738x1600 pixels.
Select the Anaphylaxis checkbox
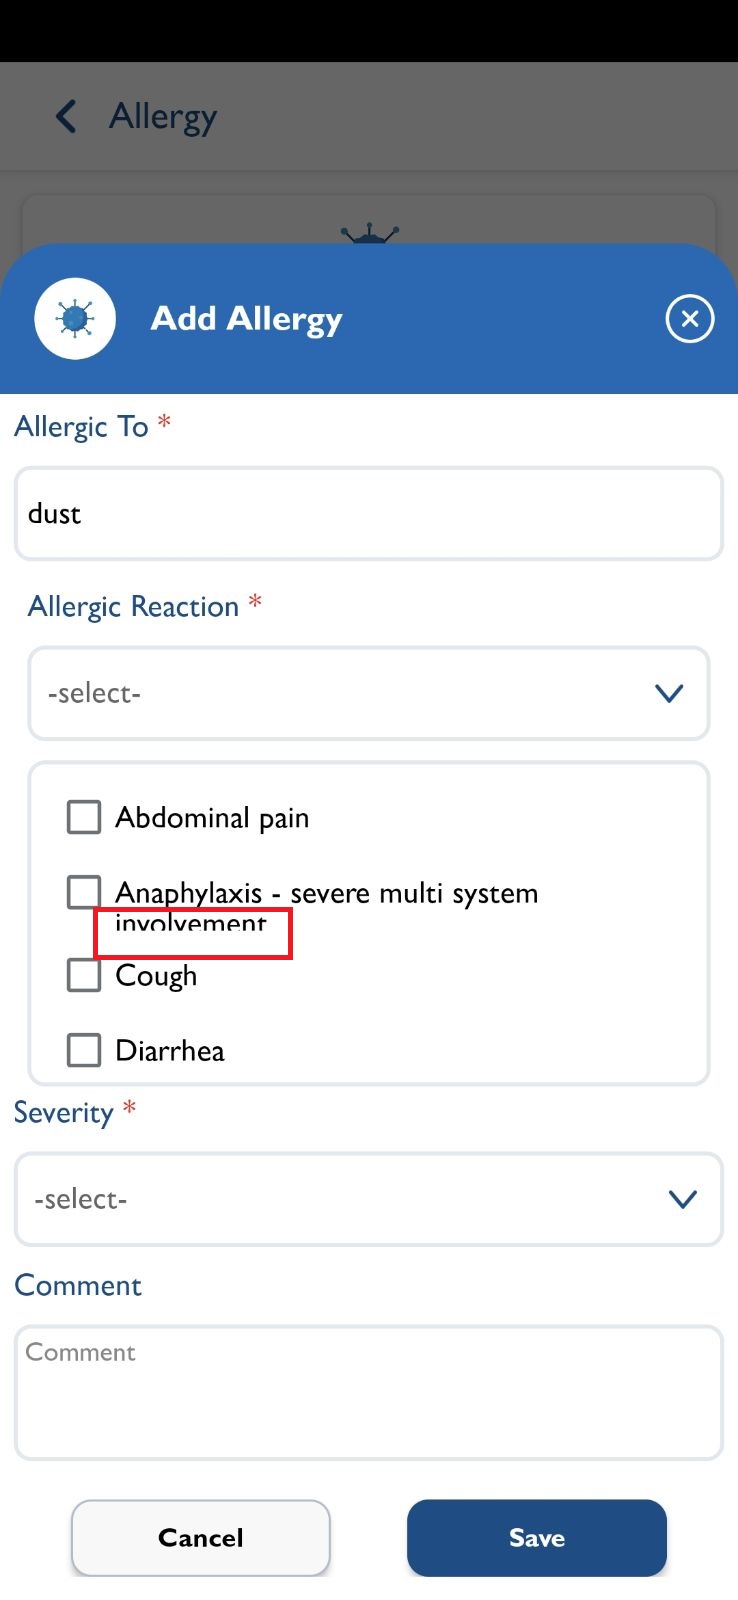point(84,892)
